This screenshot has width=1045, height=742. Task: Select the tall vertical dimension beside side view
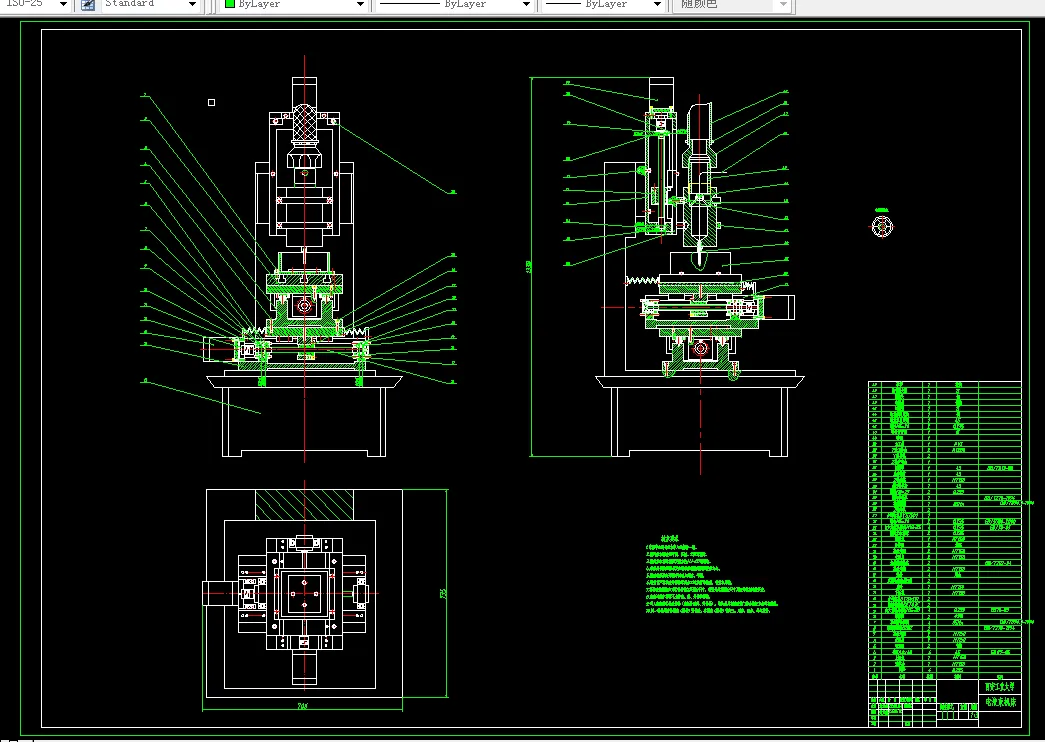pos(530,267)
